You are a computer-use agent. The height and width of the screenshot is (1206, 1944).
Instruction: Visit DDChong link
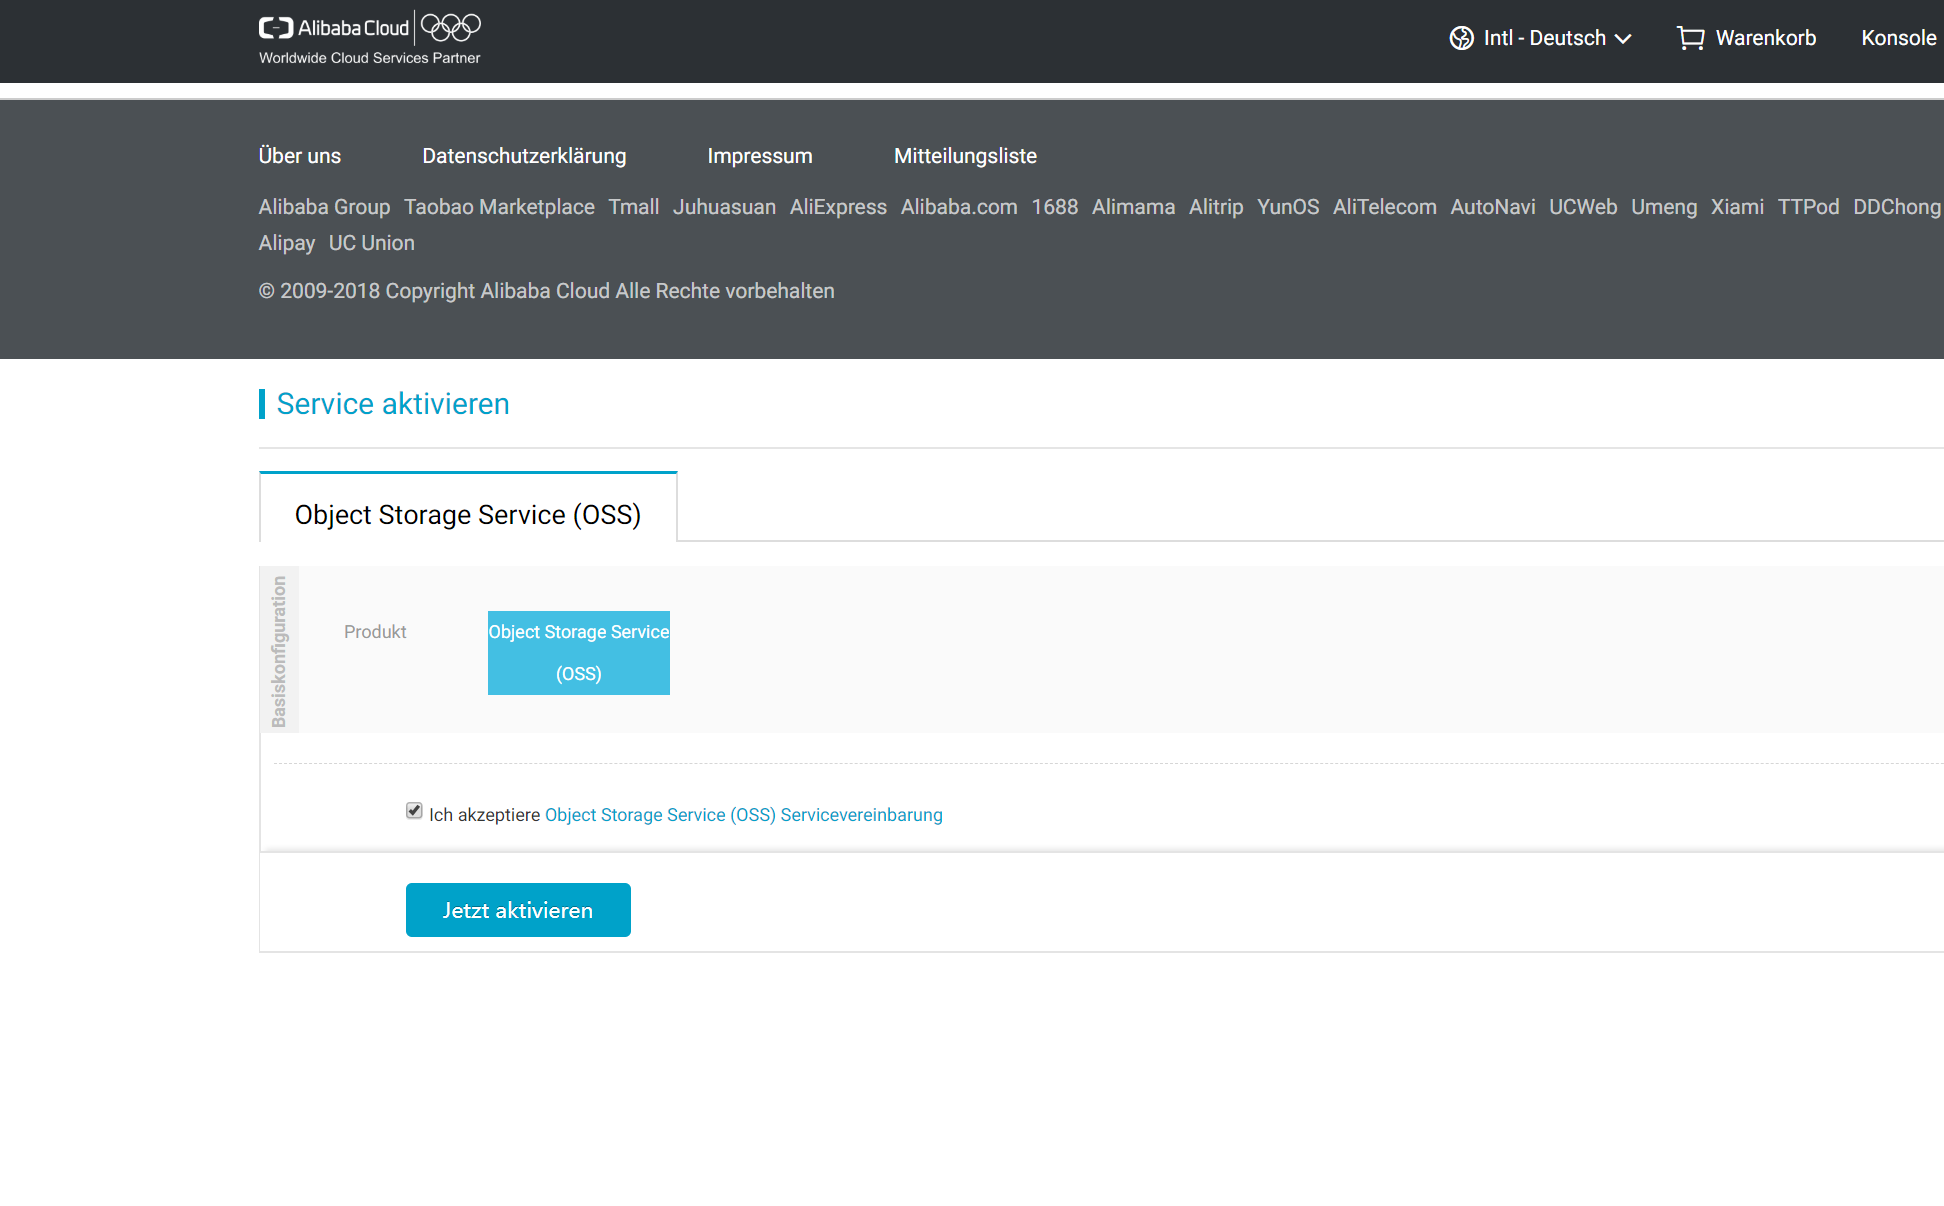tap(1897, 207)
